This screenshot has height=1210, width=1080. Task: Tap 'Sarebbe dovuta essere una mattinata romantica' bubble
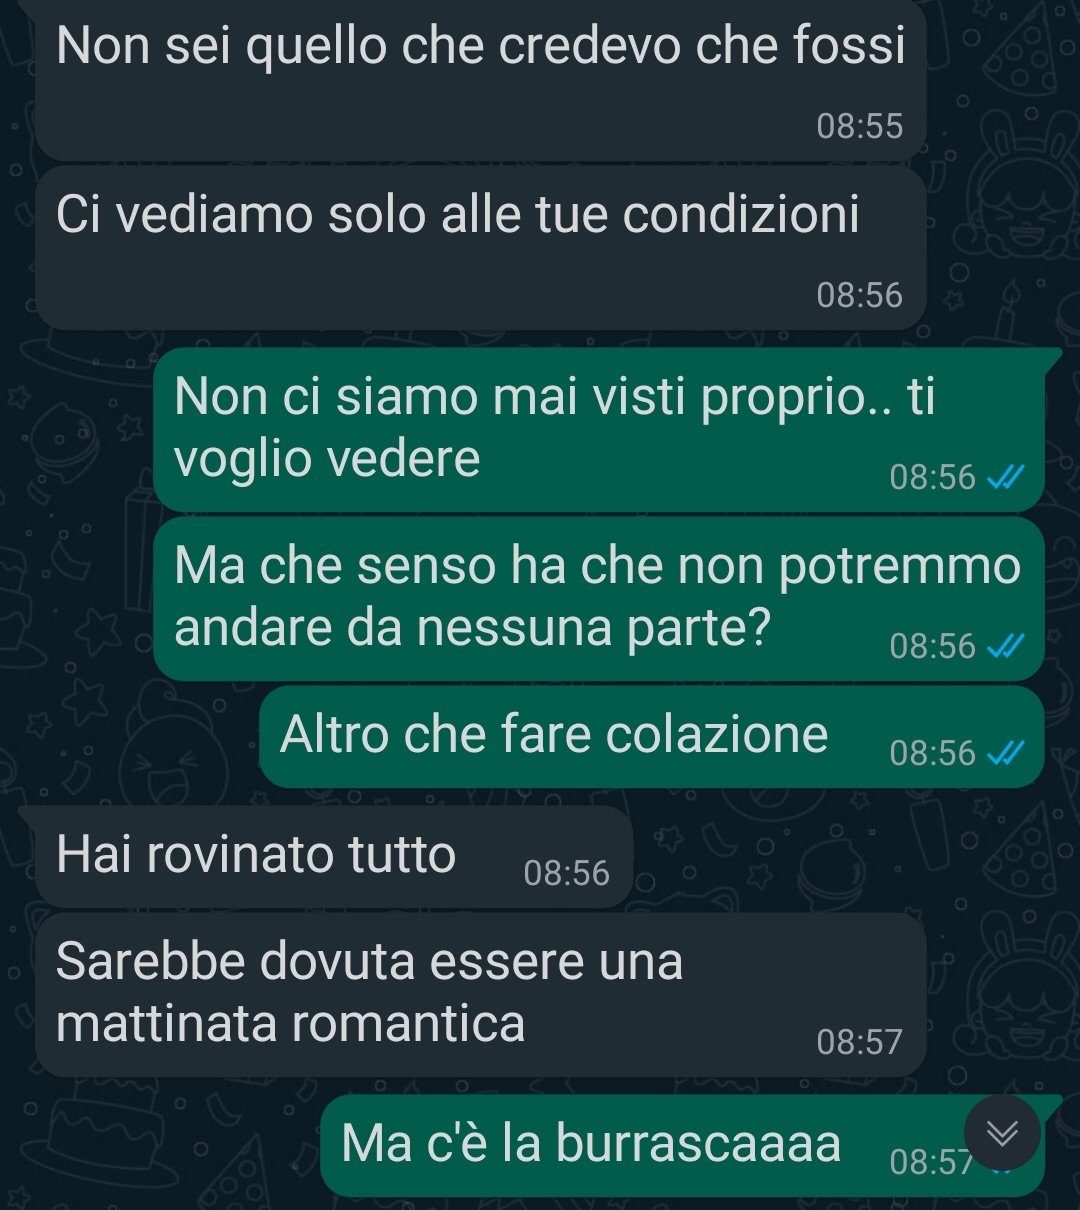480,994
